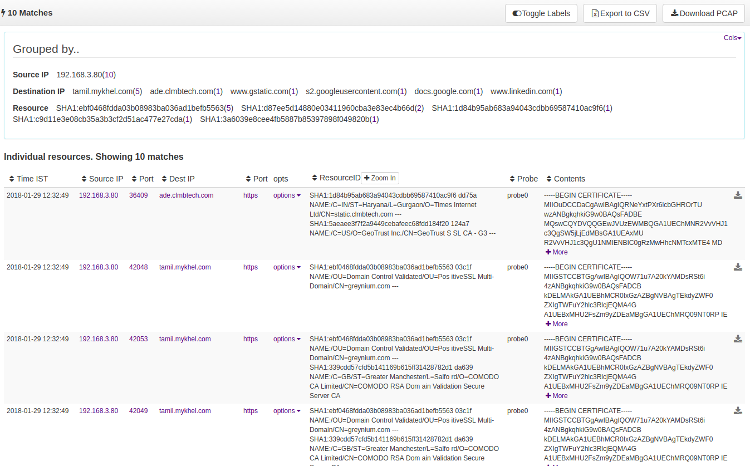Click Zoom in button on ResourceID header

[381, 177]
